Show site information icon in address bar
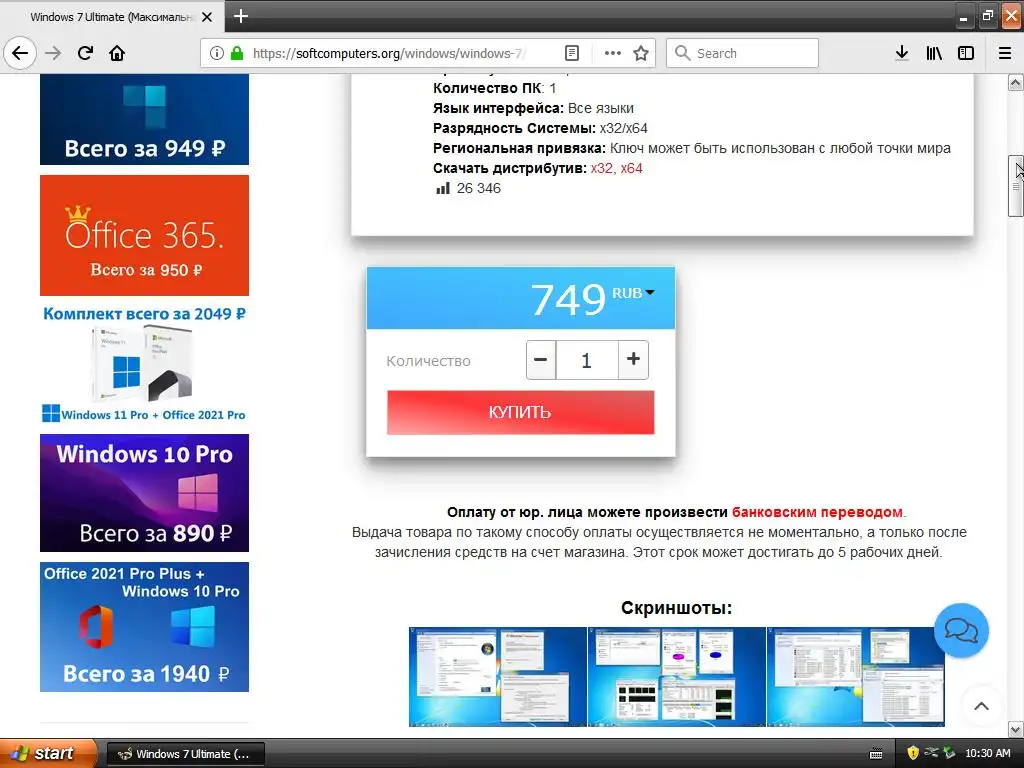 tap(216, 53)
